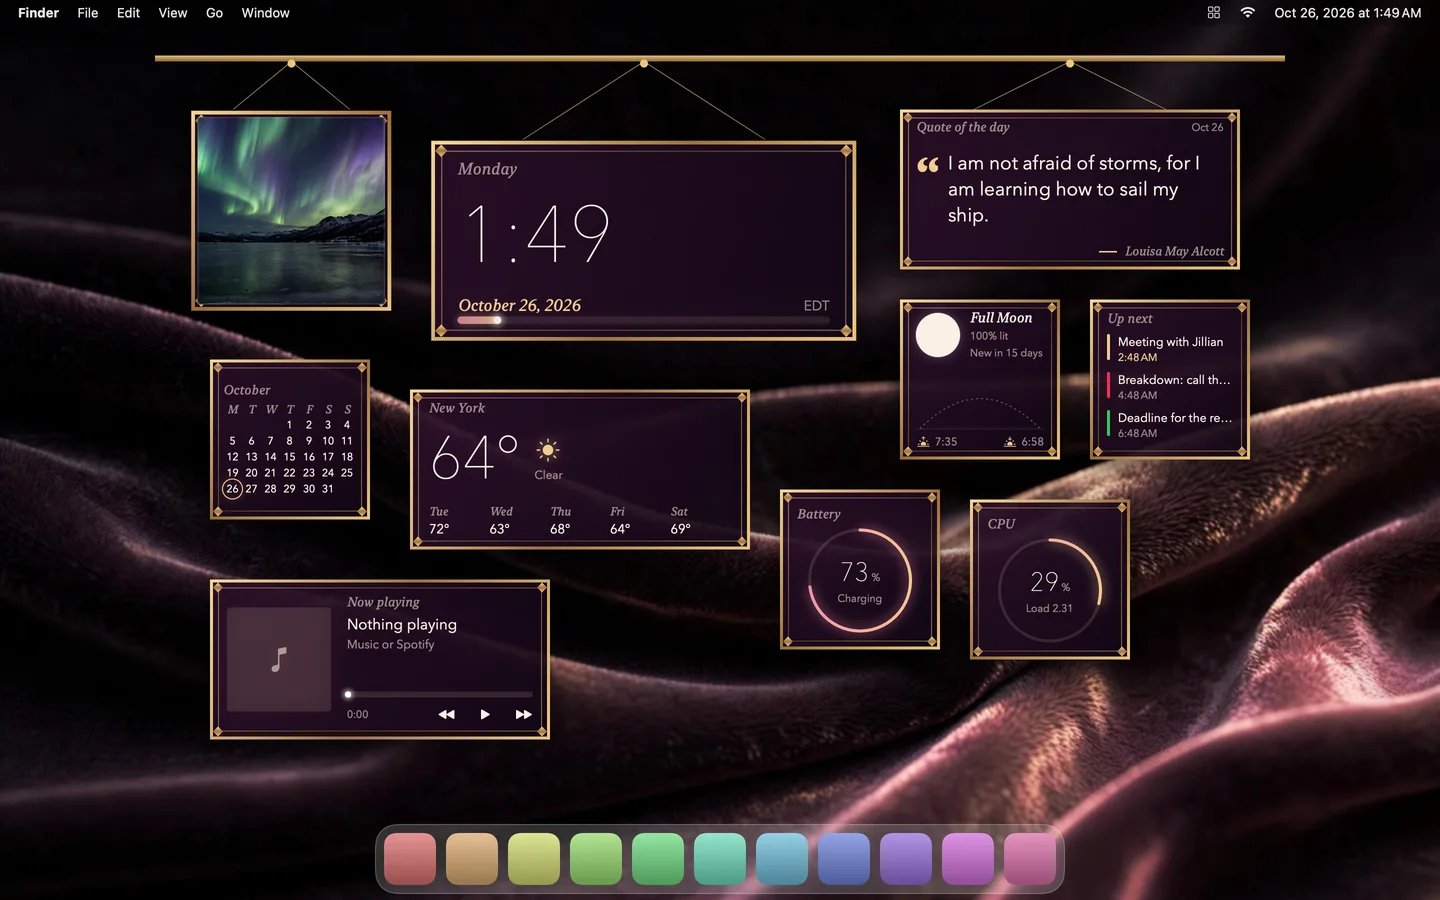Select the circled day 26 in calendar
The width and height of the screenshot is (1440, 900).
coord(232,489)
